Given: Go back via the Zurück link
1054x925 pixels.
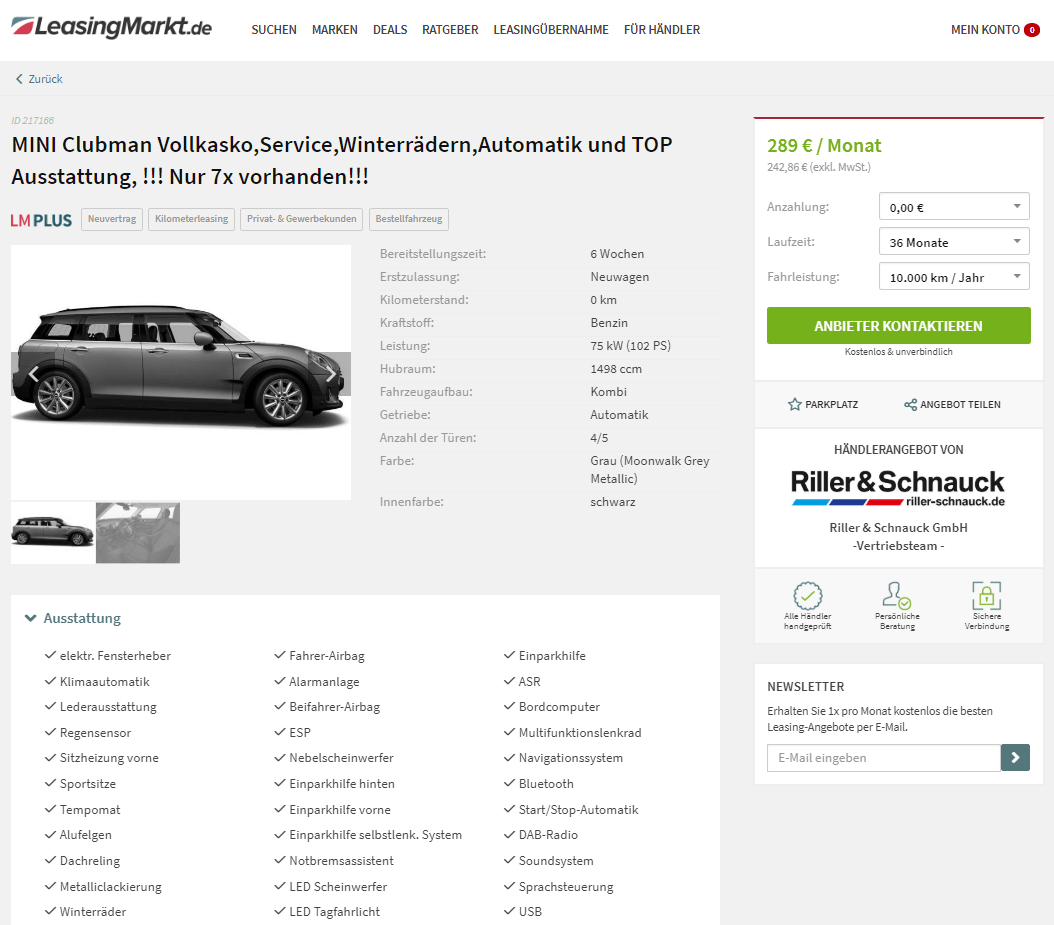Looking at the screenshot, I should click(39, 79).
